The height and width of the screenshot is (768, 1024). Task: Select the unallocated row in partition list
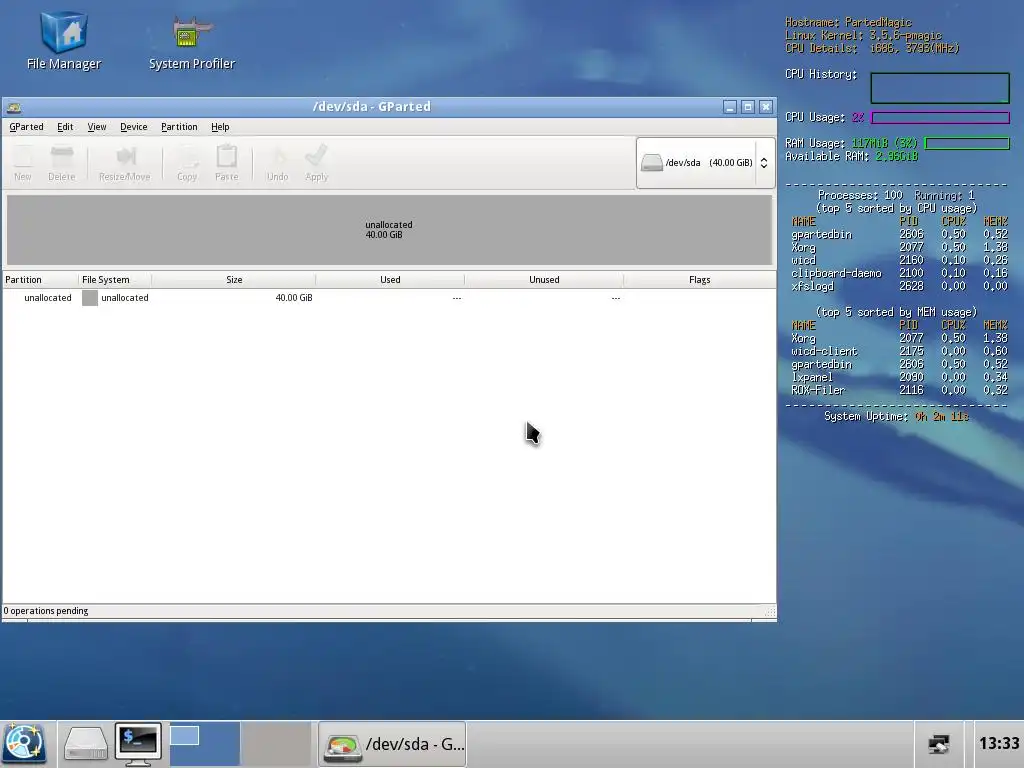pos(389,298)
